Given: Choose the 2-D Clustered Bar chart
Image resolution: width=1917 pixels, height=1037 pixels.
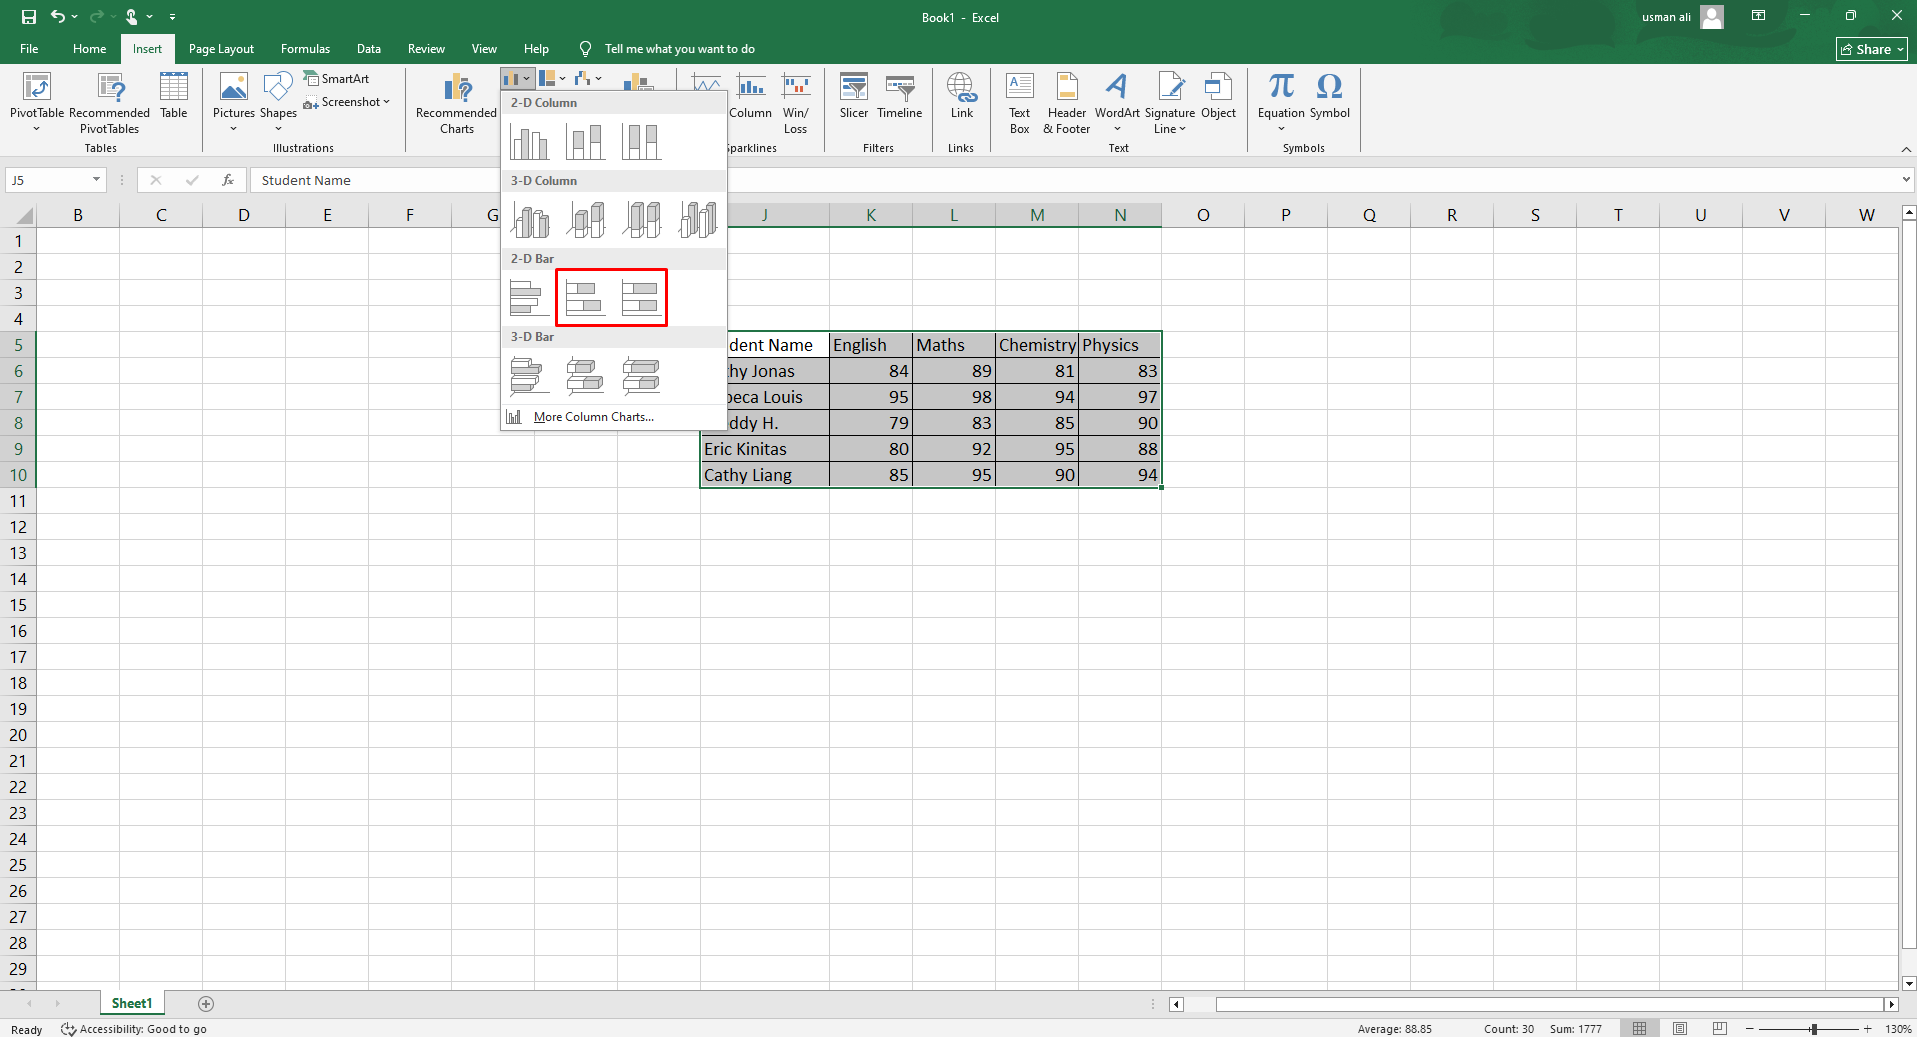Looking at the screenshot, I should click(x=529, y=297).
